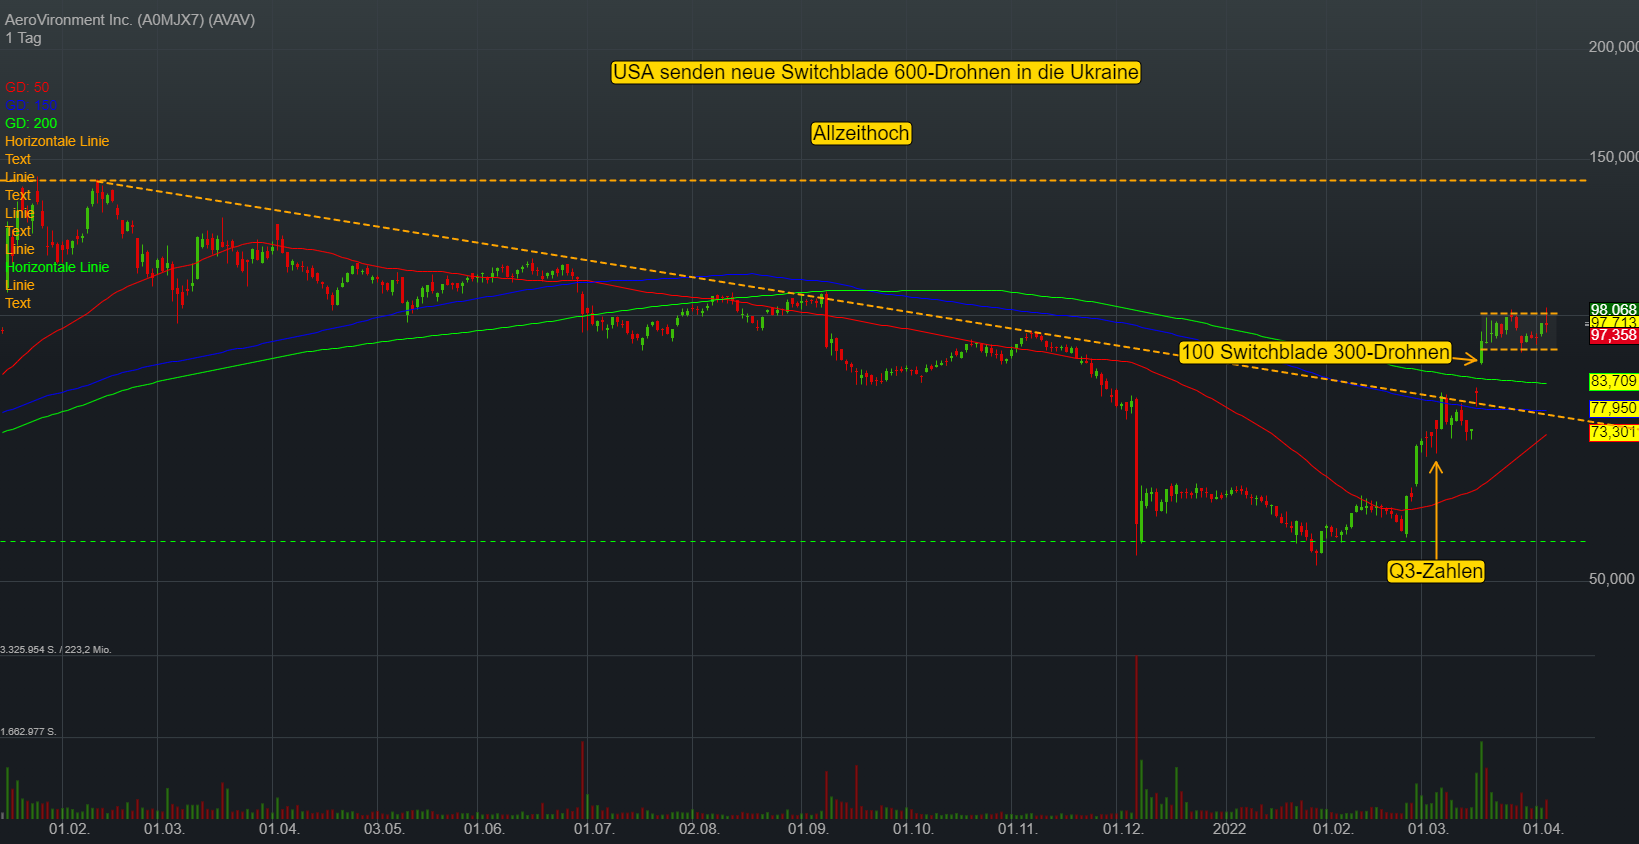
Task: Click the green 'GD: 200' legend entry
Action: [x=31, y=123]
